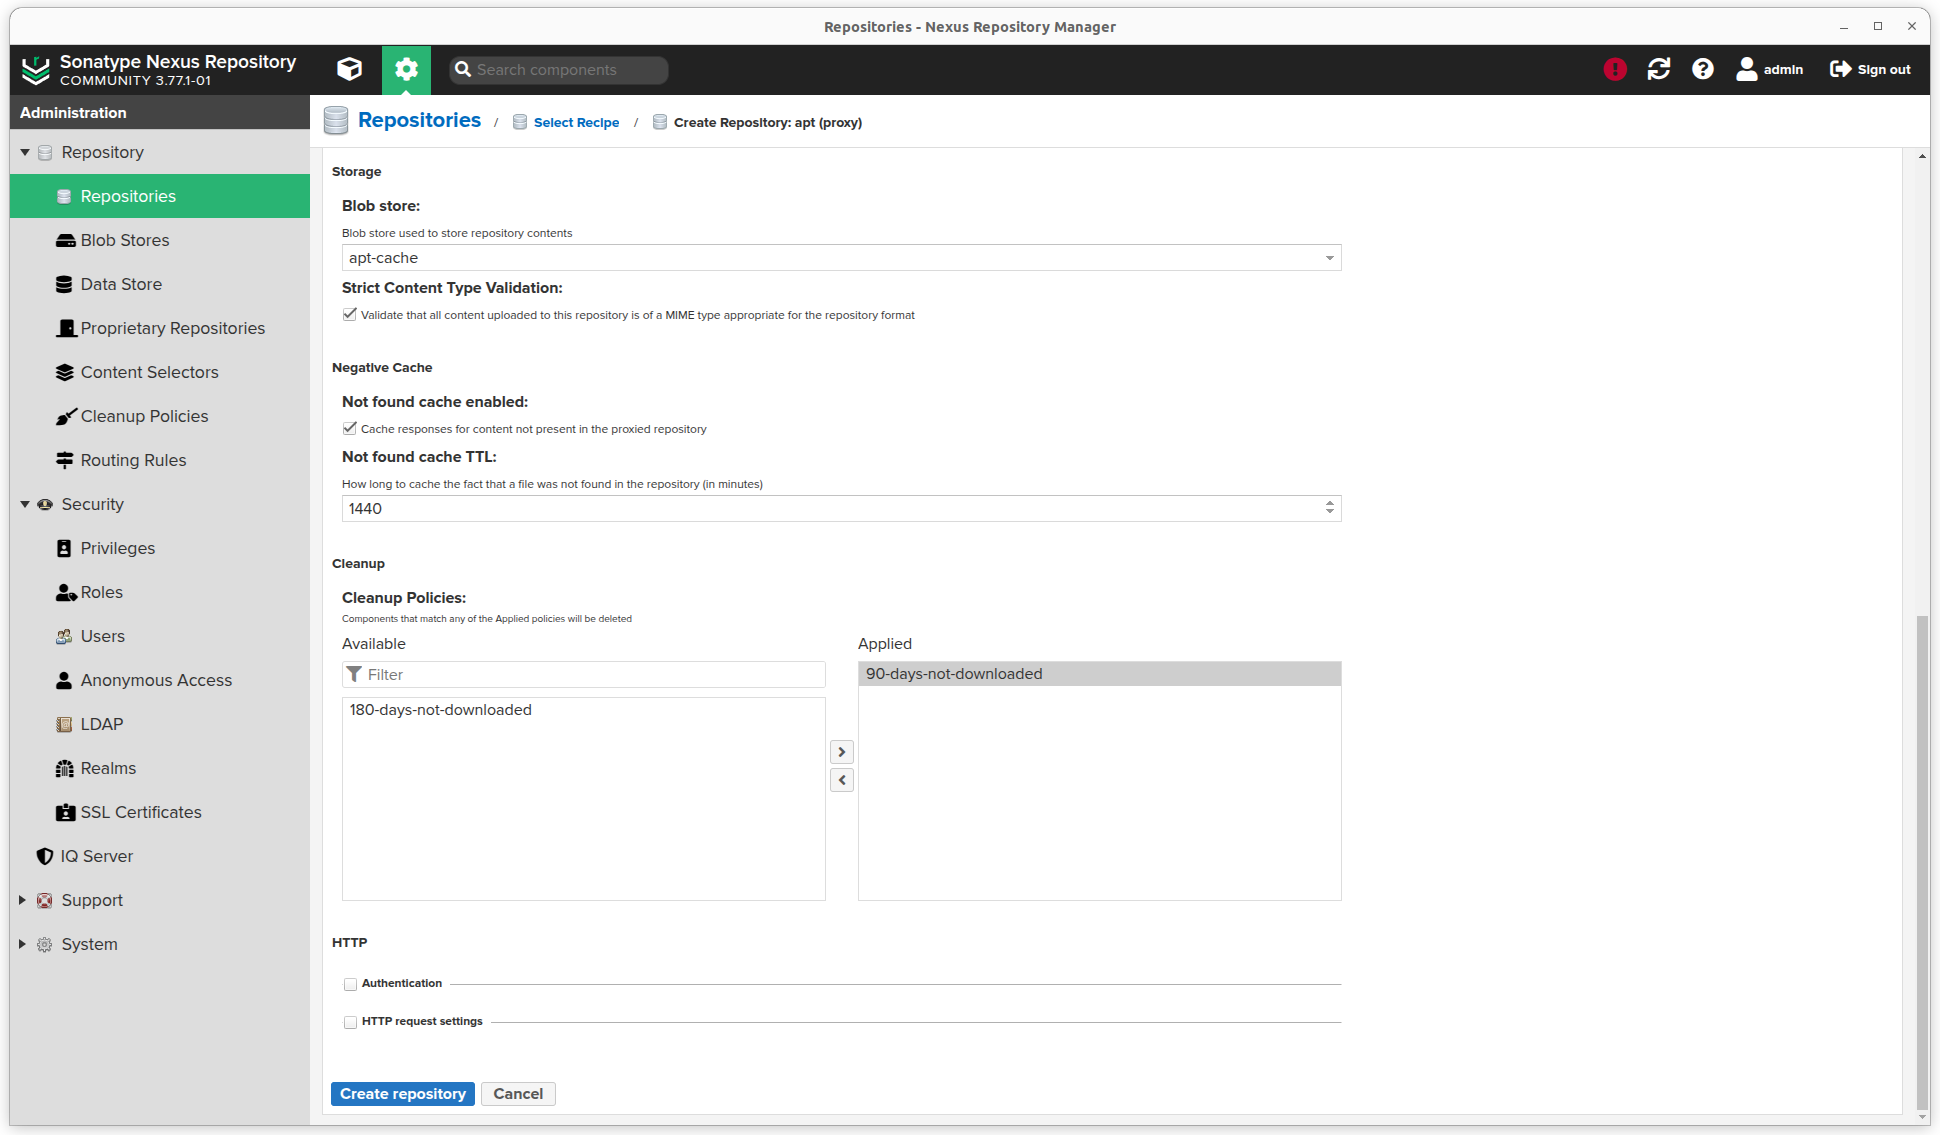The height and width of the screenshot is (1135, 1940).
Task: Open Anonymous Access in the sidebar
Action: click(160, 680)
